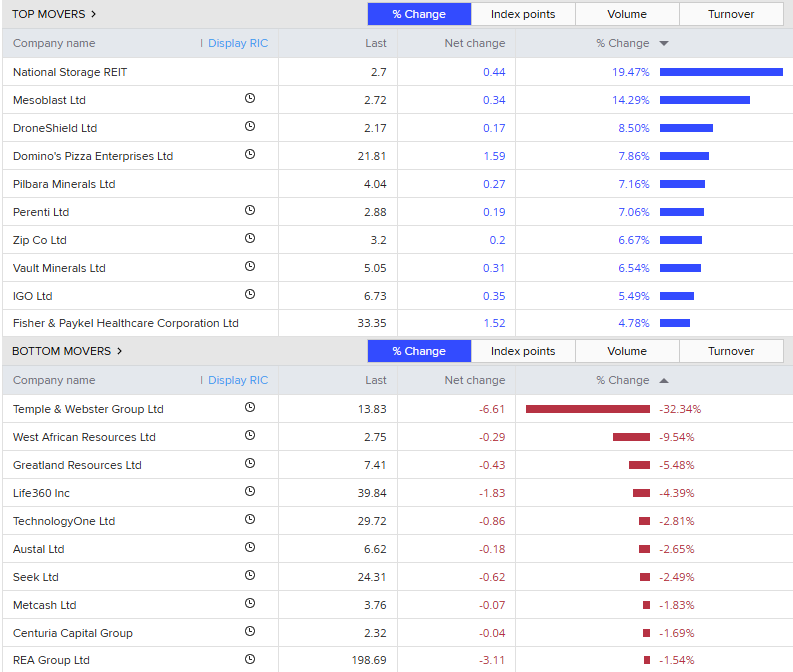Click clock icon for Domino's Pizza Enterprises
793x672 pixels.
pyautogui.click(x=250, y=155)
